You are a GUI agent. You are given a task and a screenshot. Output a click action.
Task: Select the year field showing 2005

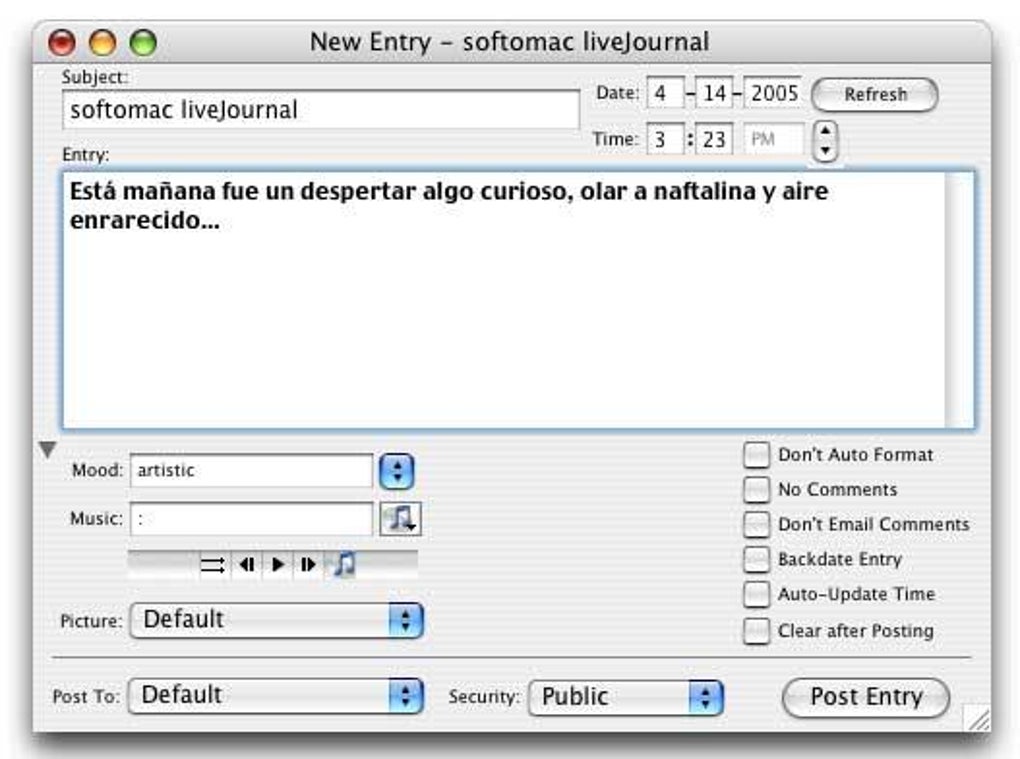[773, 93]
